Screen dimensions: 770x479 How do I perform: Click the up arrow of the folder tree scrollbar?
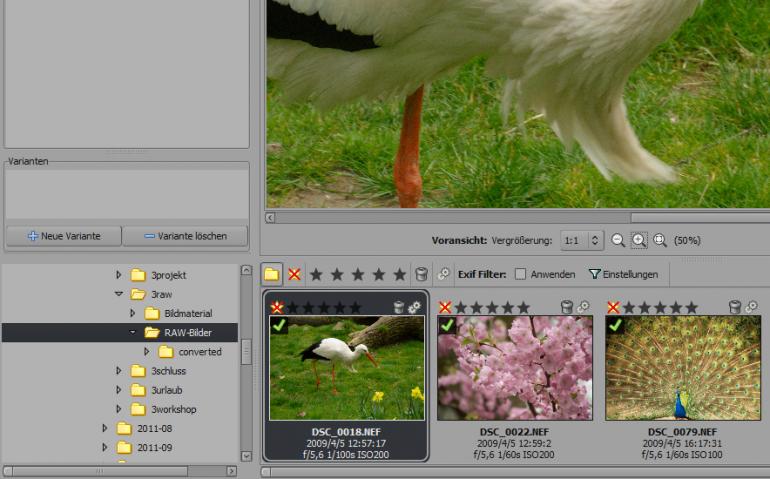[x=246, y=270]
